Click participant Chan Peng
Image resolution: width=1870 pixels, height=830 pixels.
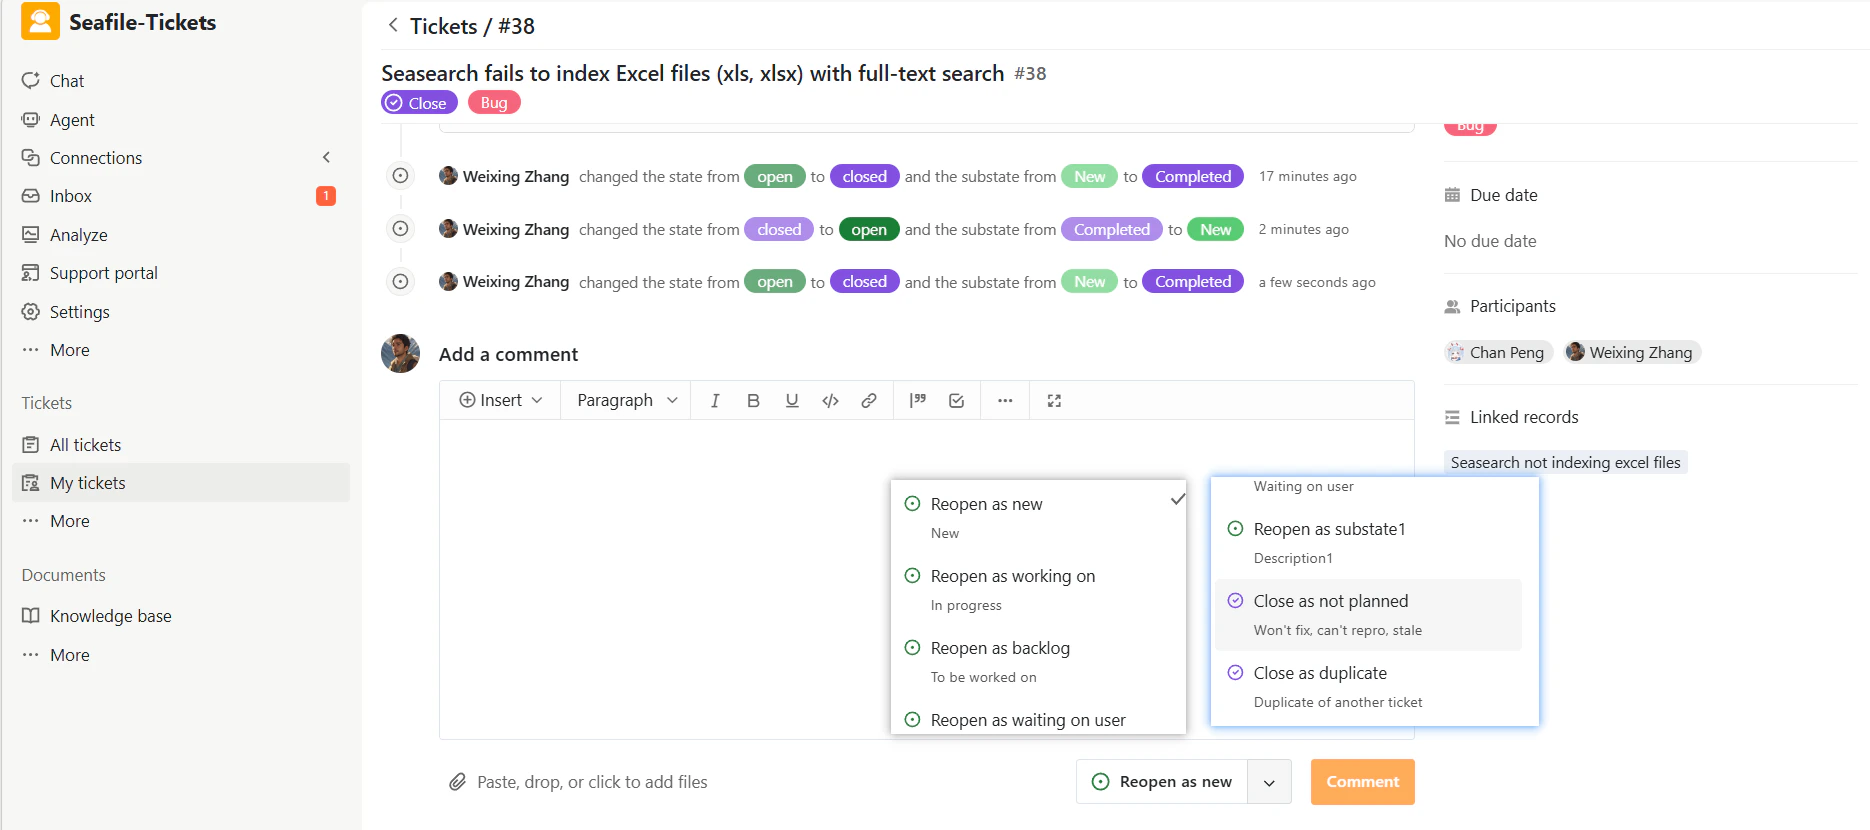(1498, 352)
